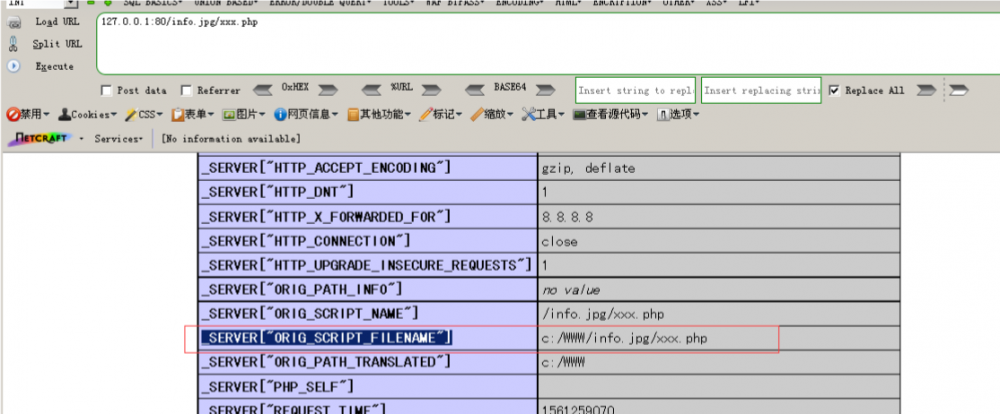
Task: Click the _SERVER ORIG_PATH_INFO cell
Action: tap(367, 290)
